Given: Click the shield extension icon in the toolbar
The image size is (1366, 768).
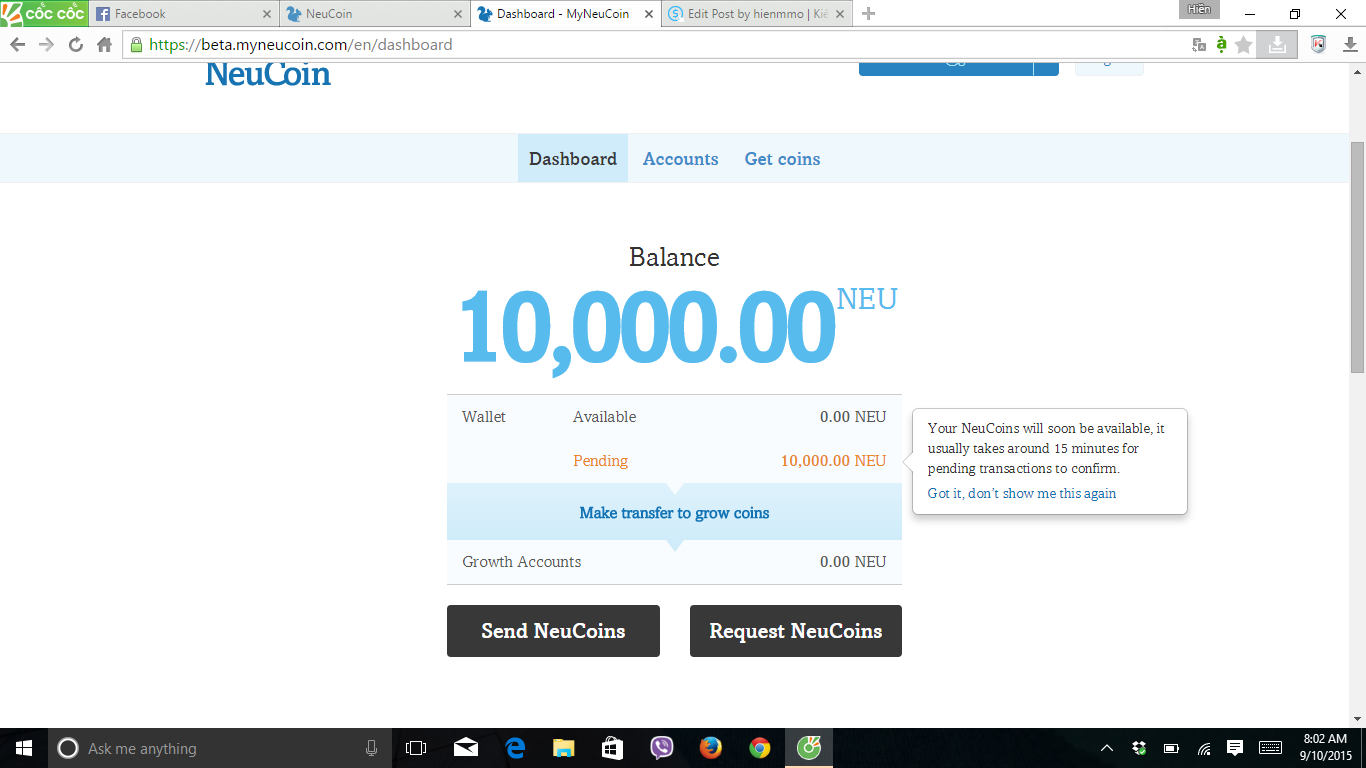Looking at the screenshot, I should [x=1318, y=45].
